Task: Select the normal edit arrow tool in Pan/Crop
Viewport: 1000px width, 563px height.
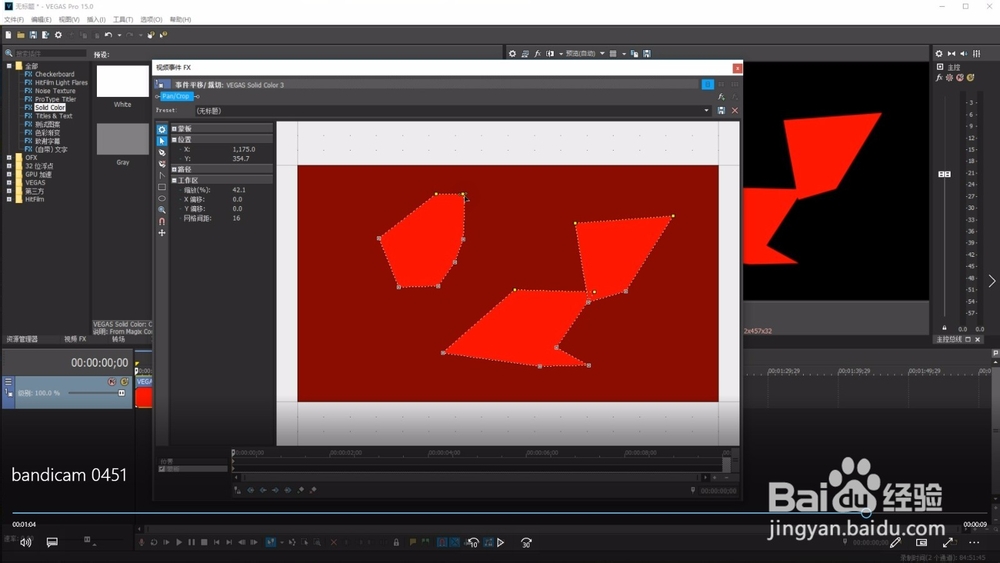Action: click(x=162, y=141)
